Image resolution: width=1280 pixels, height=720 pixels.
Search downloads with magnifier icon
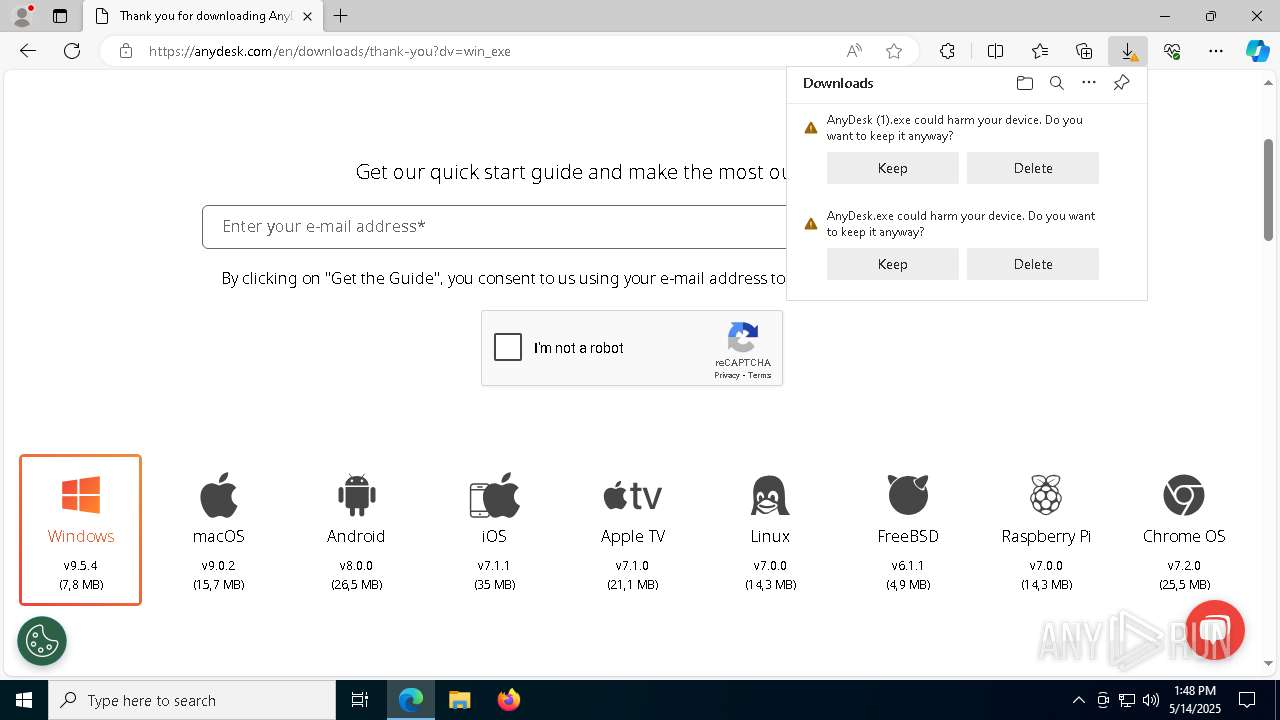(1056, 83)
